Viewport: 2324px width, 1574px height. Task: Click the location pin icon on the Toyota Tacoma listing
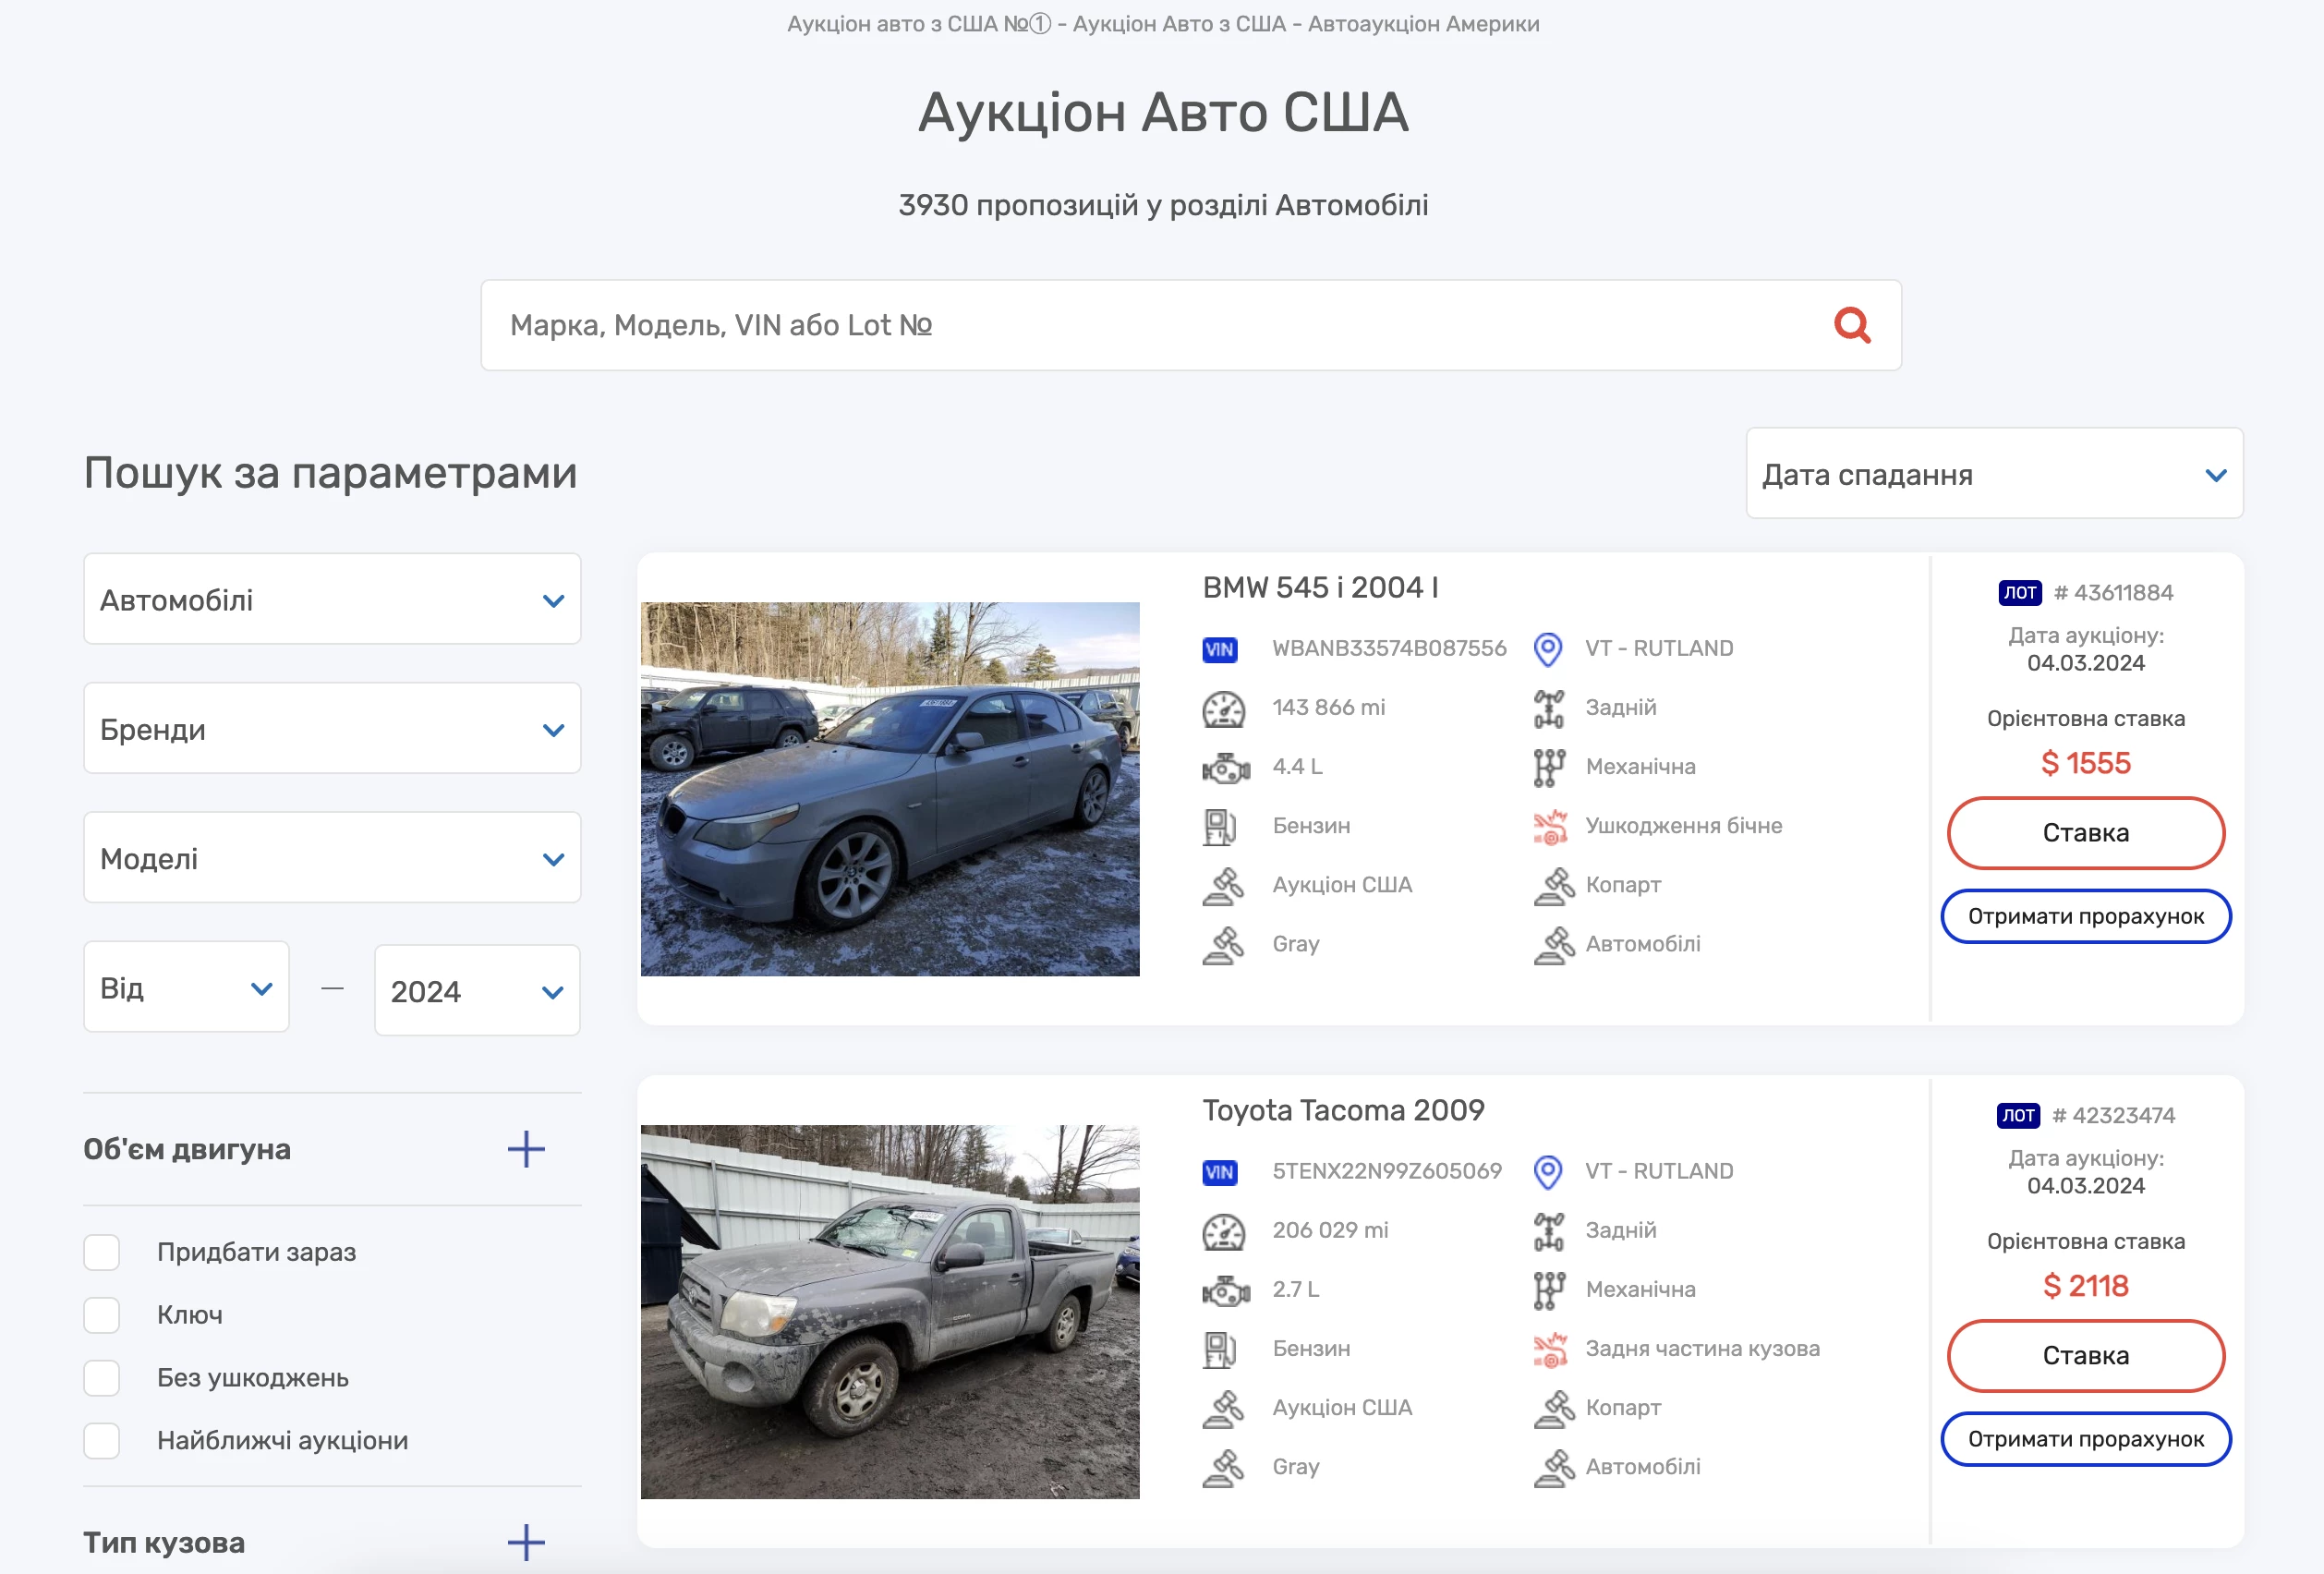1547,1171
